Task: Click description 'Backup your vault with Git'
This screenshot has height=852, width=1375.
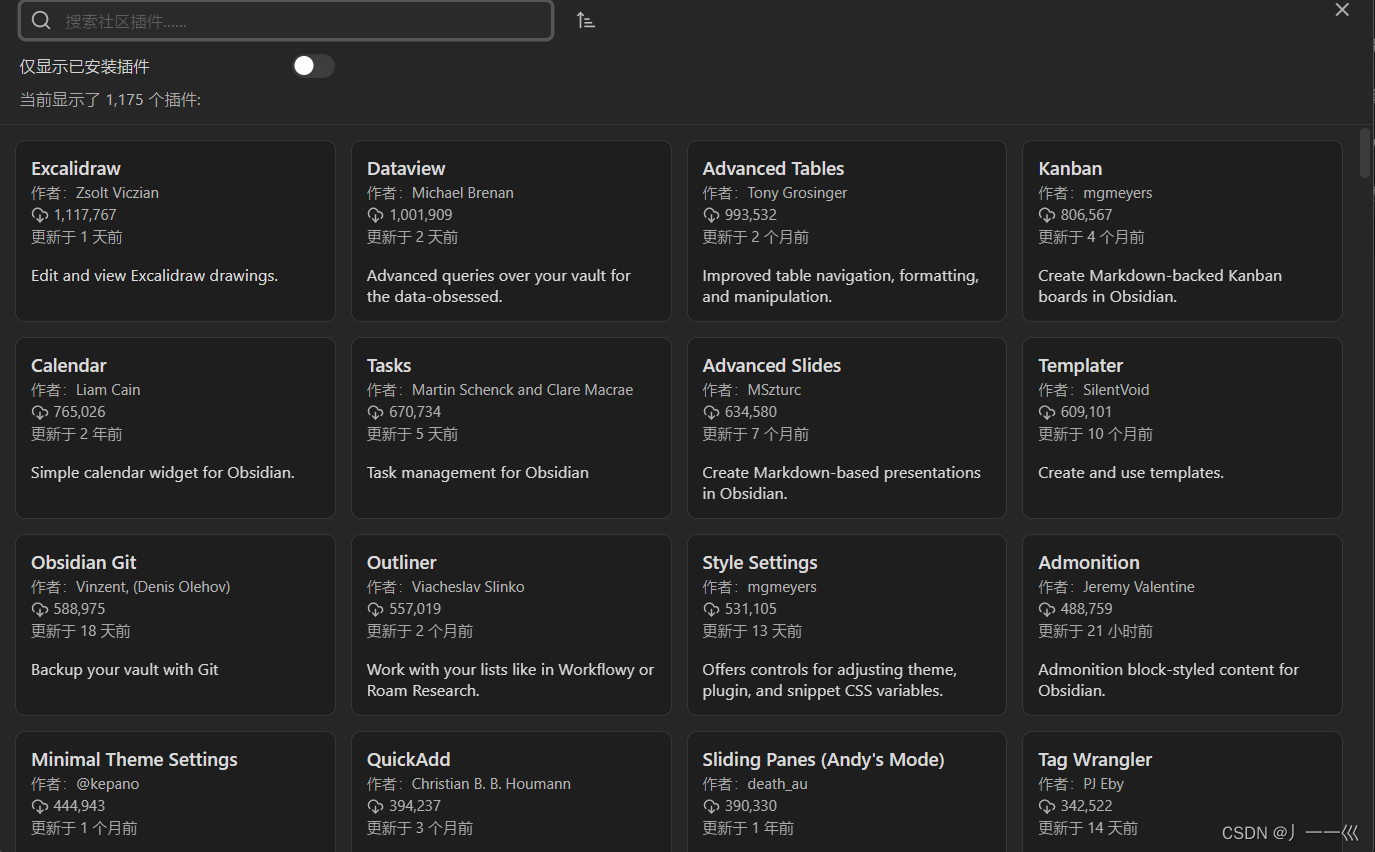Action: (125, 670)
